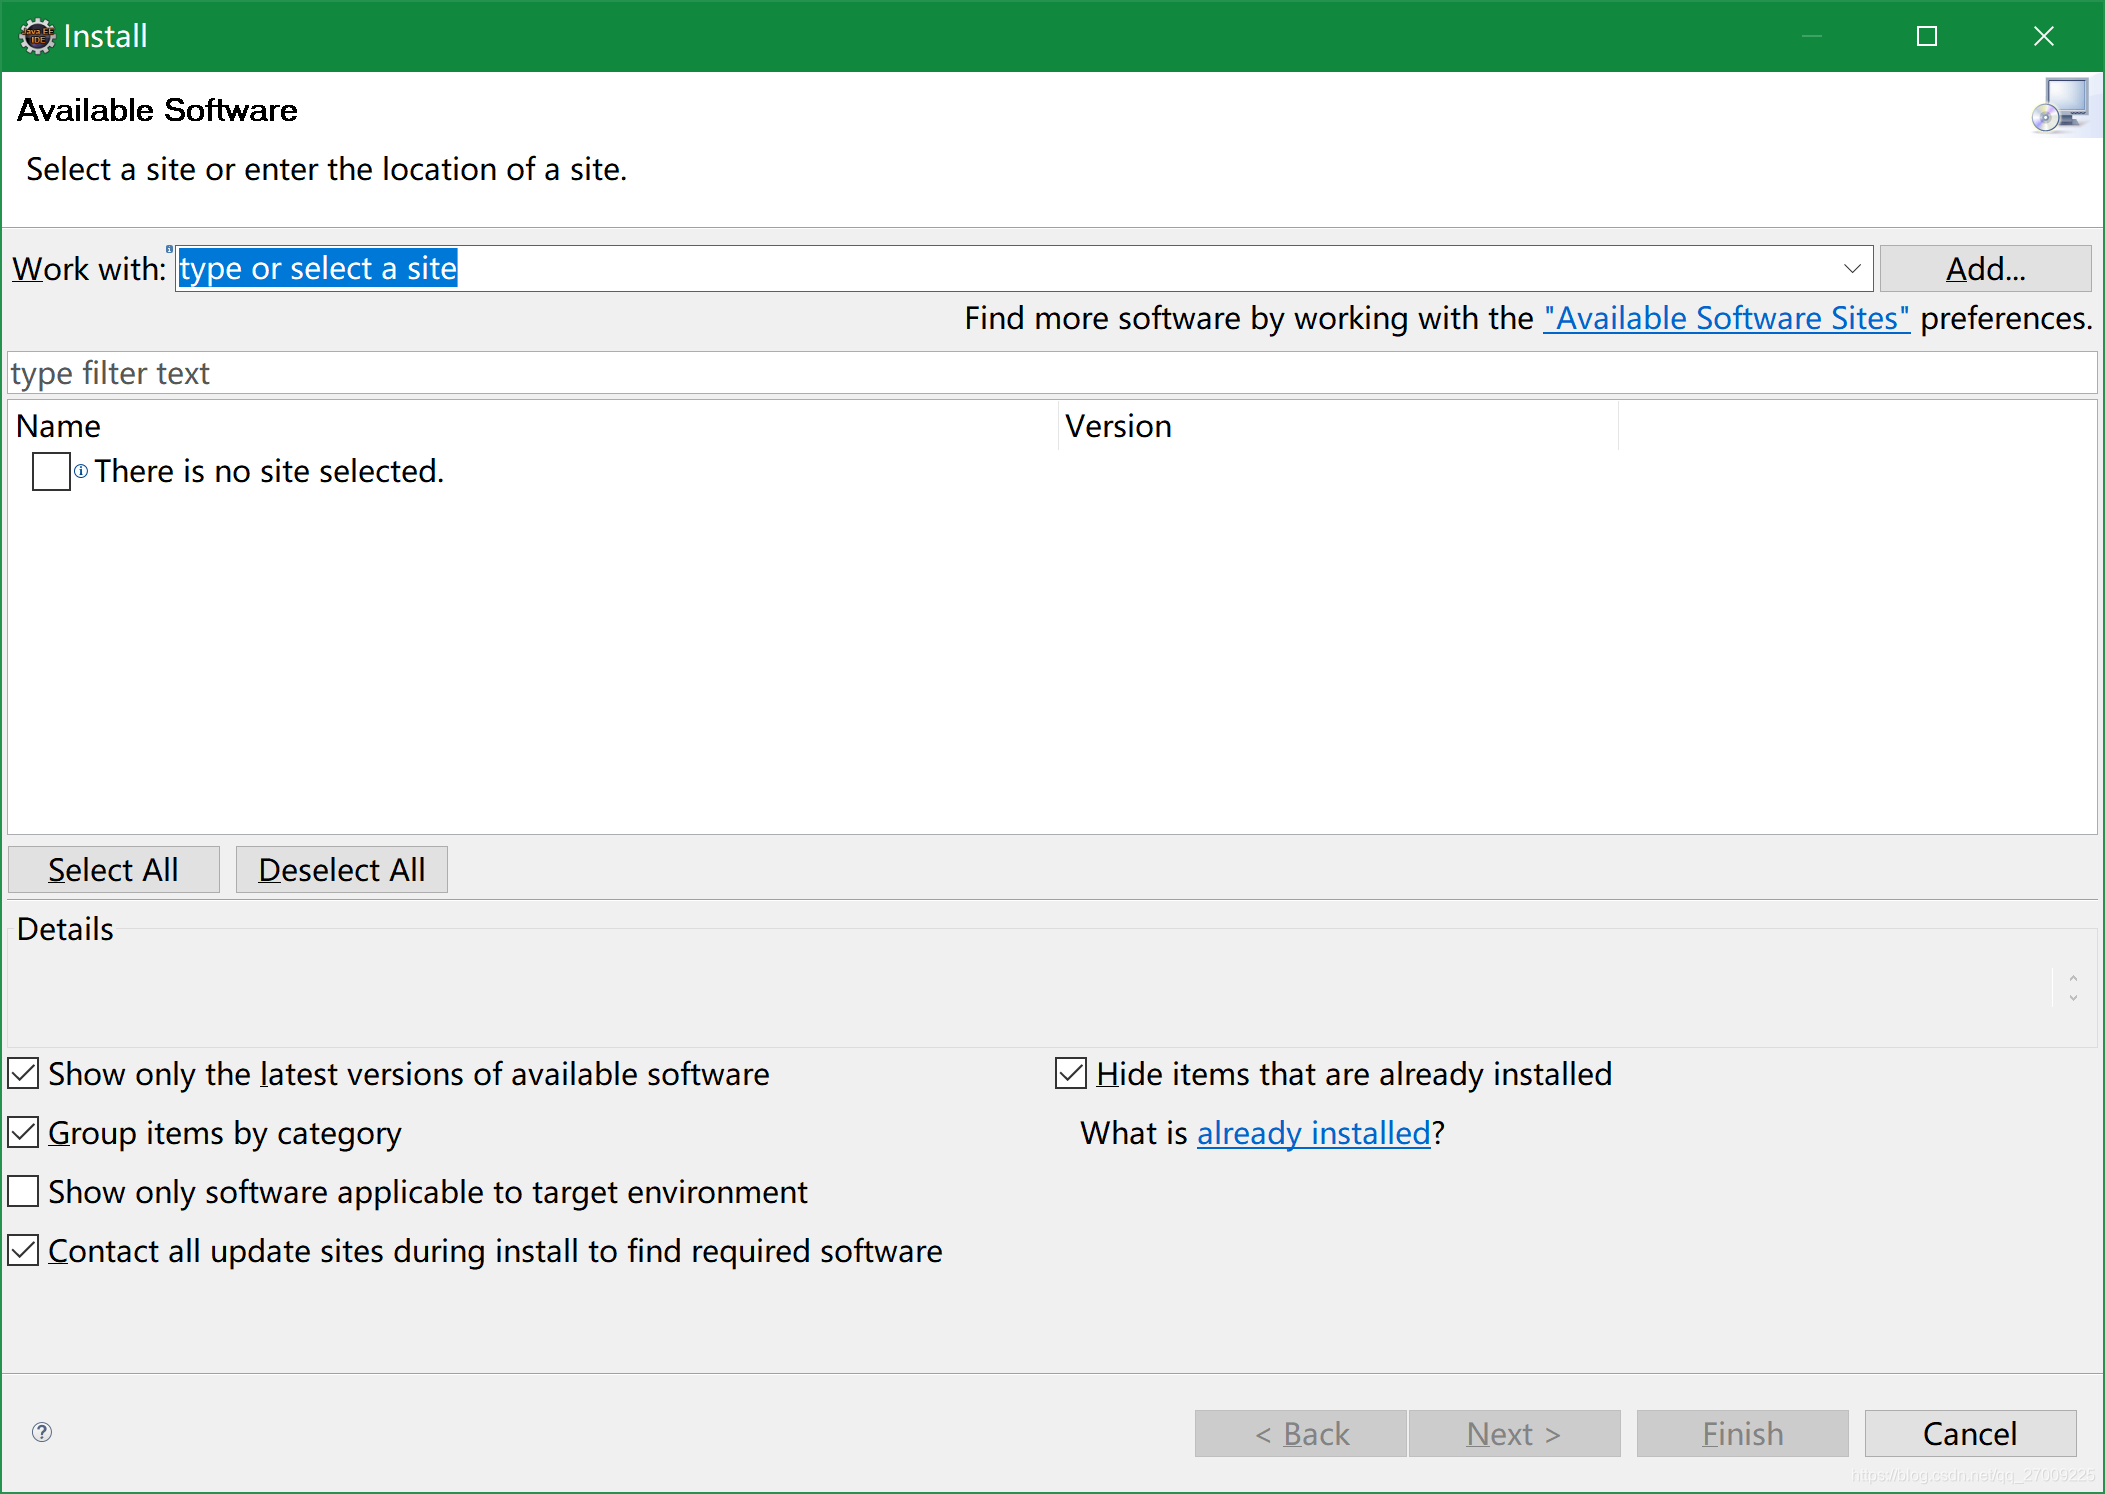Enable Show only software for target environment
The height and width of the screenshot is (1494, 2105).
click(23, 1193)
